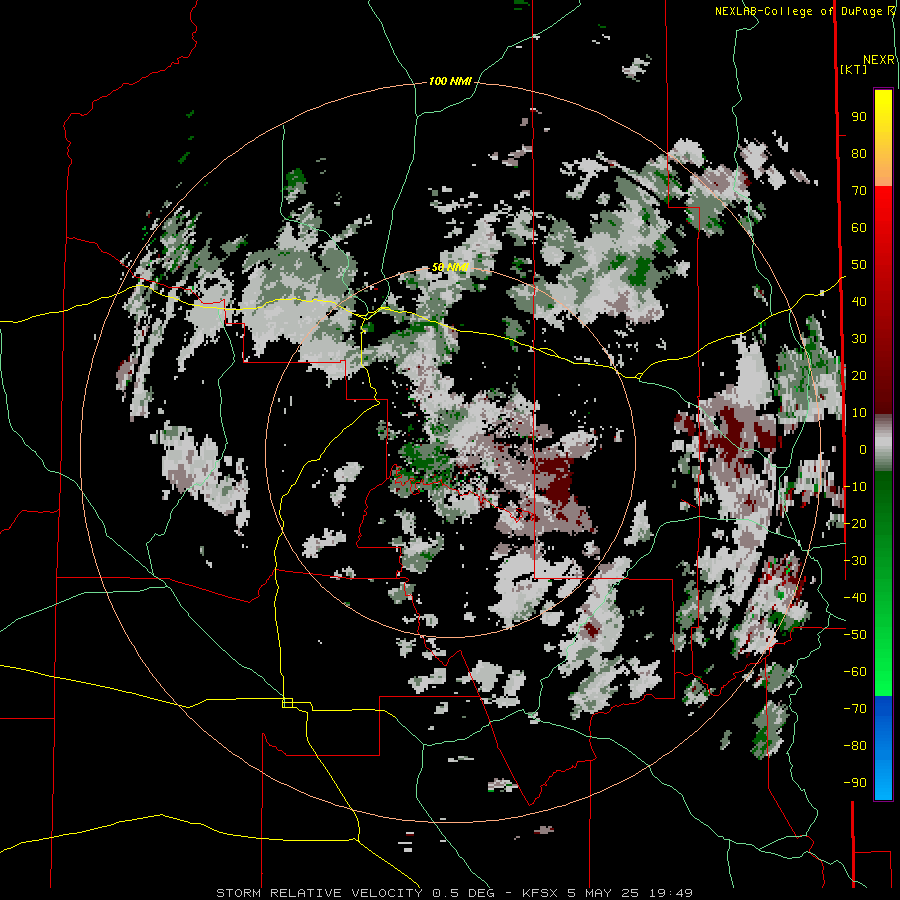
Task: Click the positive 60 scale label
Action: pyautogui.click(x=859, y=228)
